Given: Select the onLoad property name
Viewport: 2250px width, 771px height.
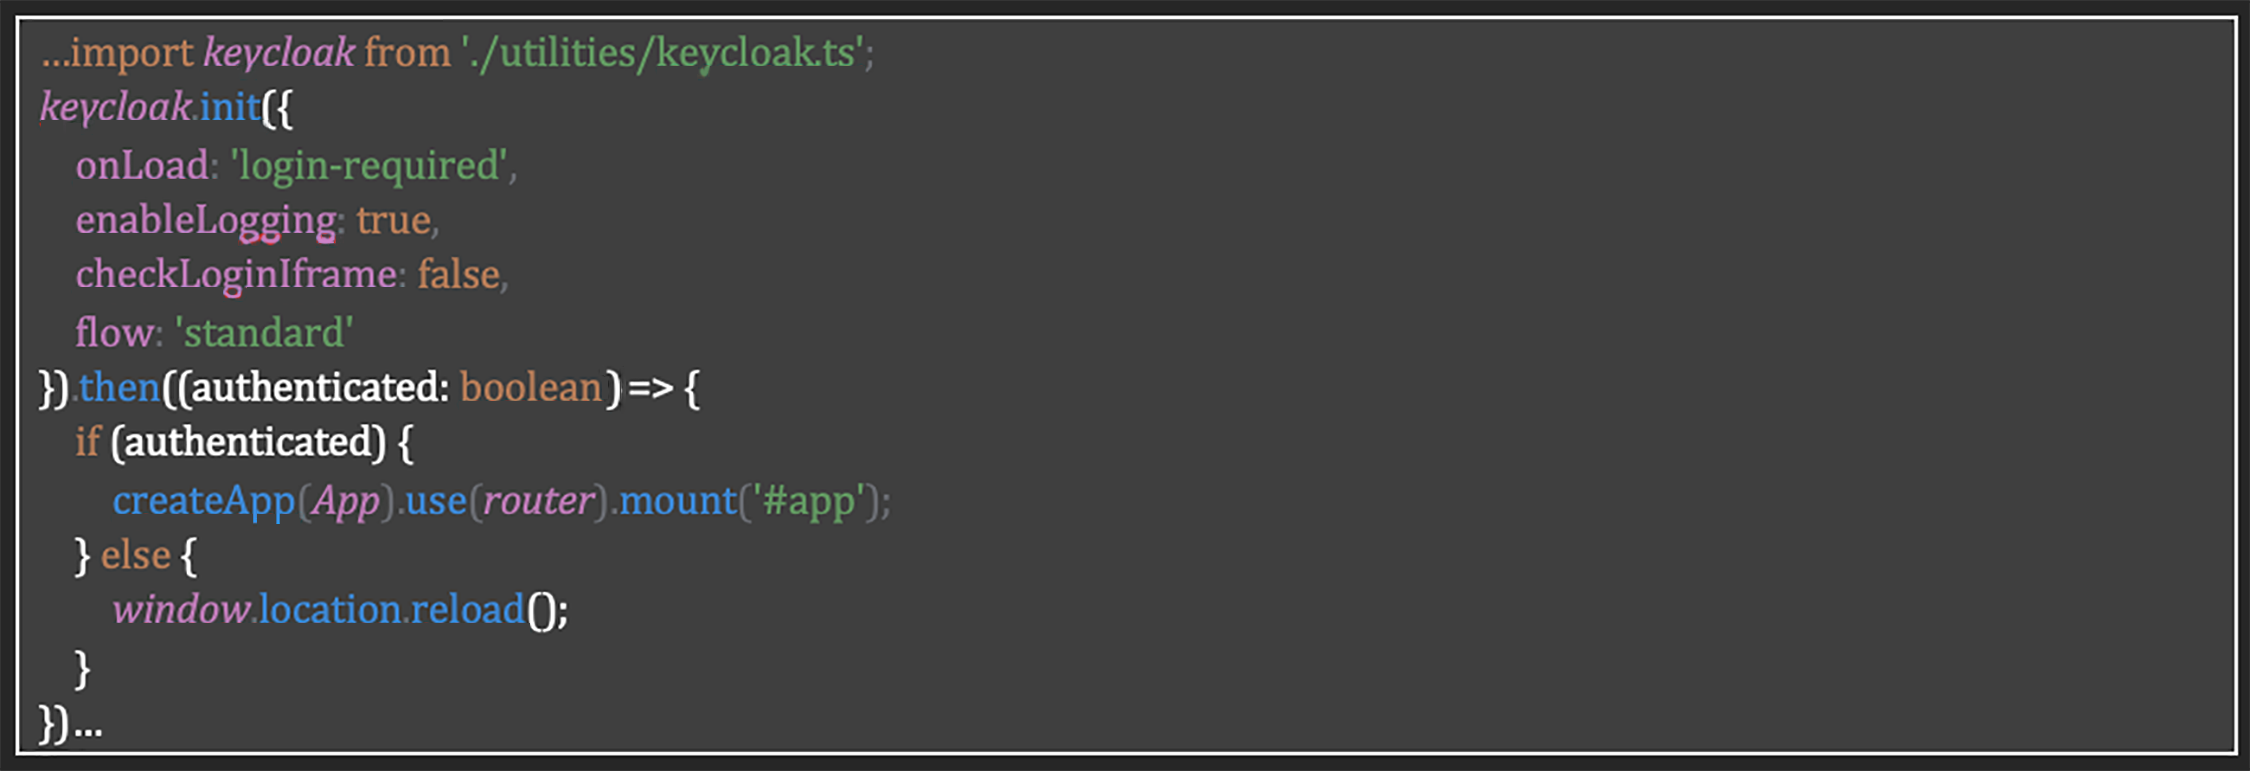Looking at the screenshot, I should [x=142, y=165].
